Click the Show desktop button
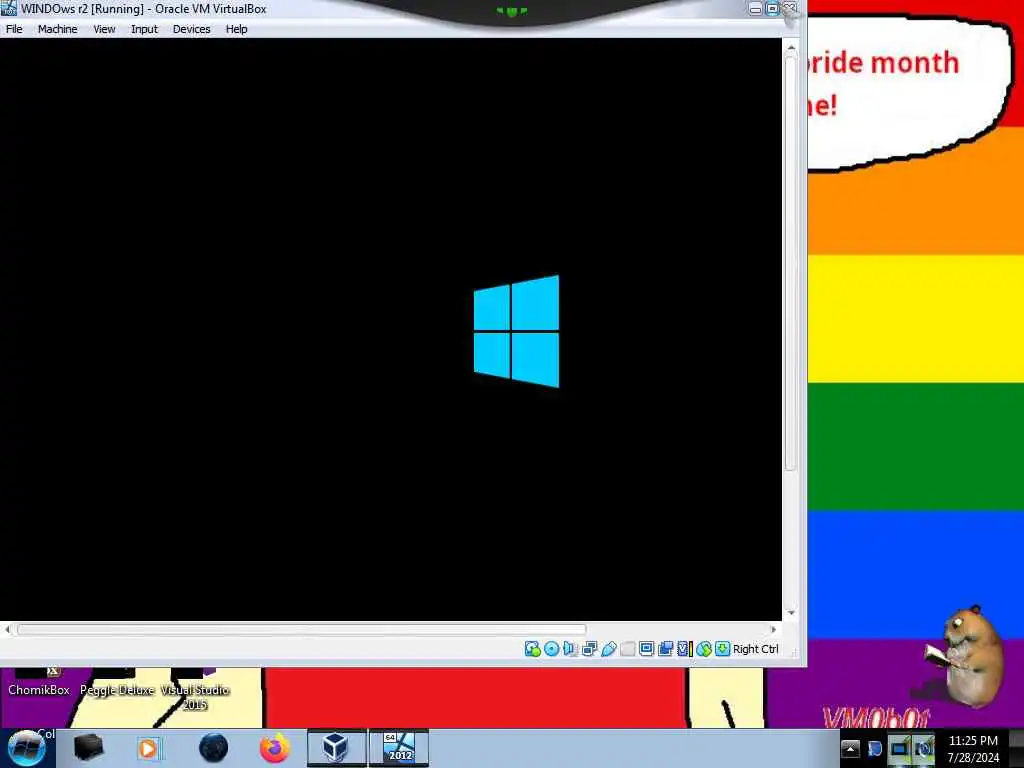Viewport: 1024px width, 768px height. click(x=1016, y=749)
